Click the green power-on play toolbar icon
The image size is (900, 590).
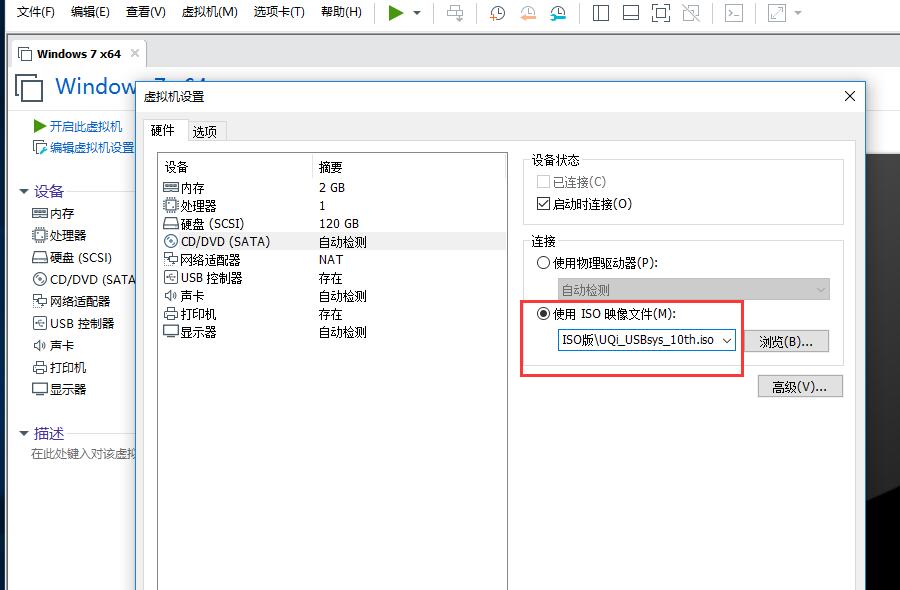395,13
